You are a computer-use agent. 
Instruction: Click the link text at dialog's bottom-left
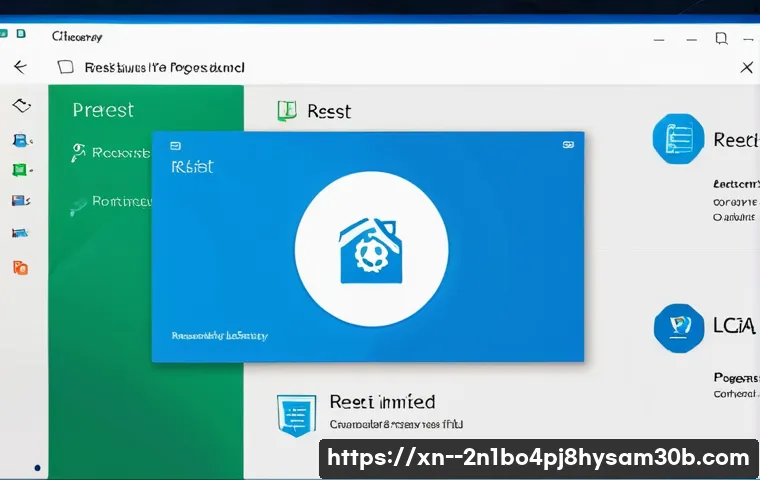pyautogui.click(x=220, y=336)
